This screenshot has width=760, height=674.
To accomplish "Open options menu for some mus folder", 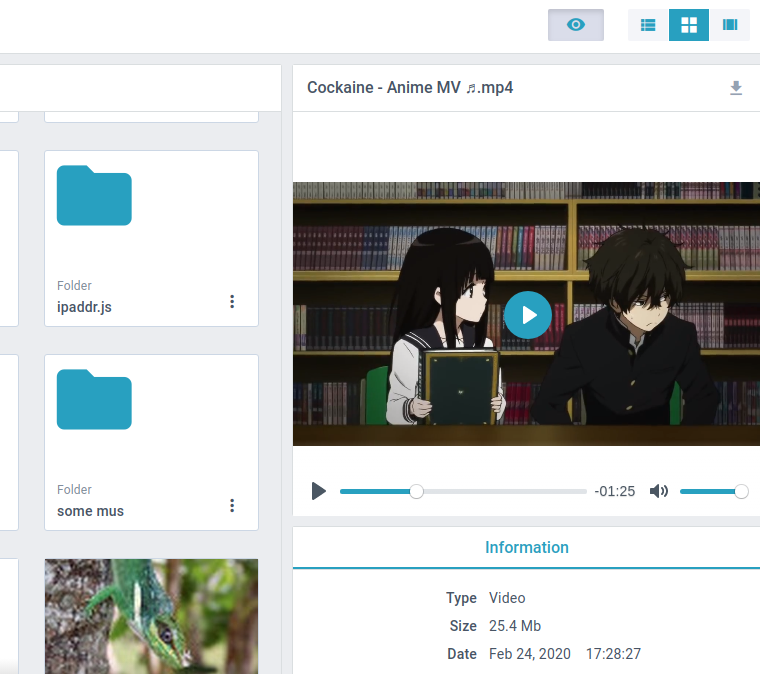I will click(x=232, y=506).
